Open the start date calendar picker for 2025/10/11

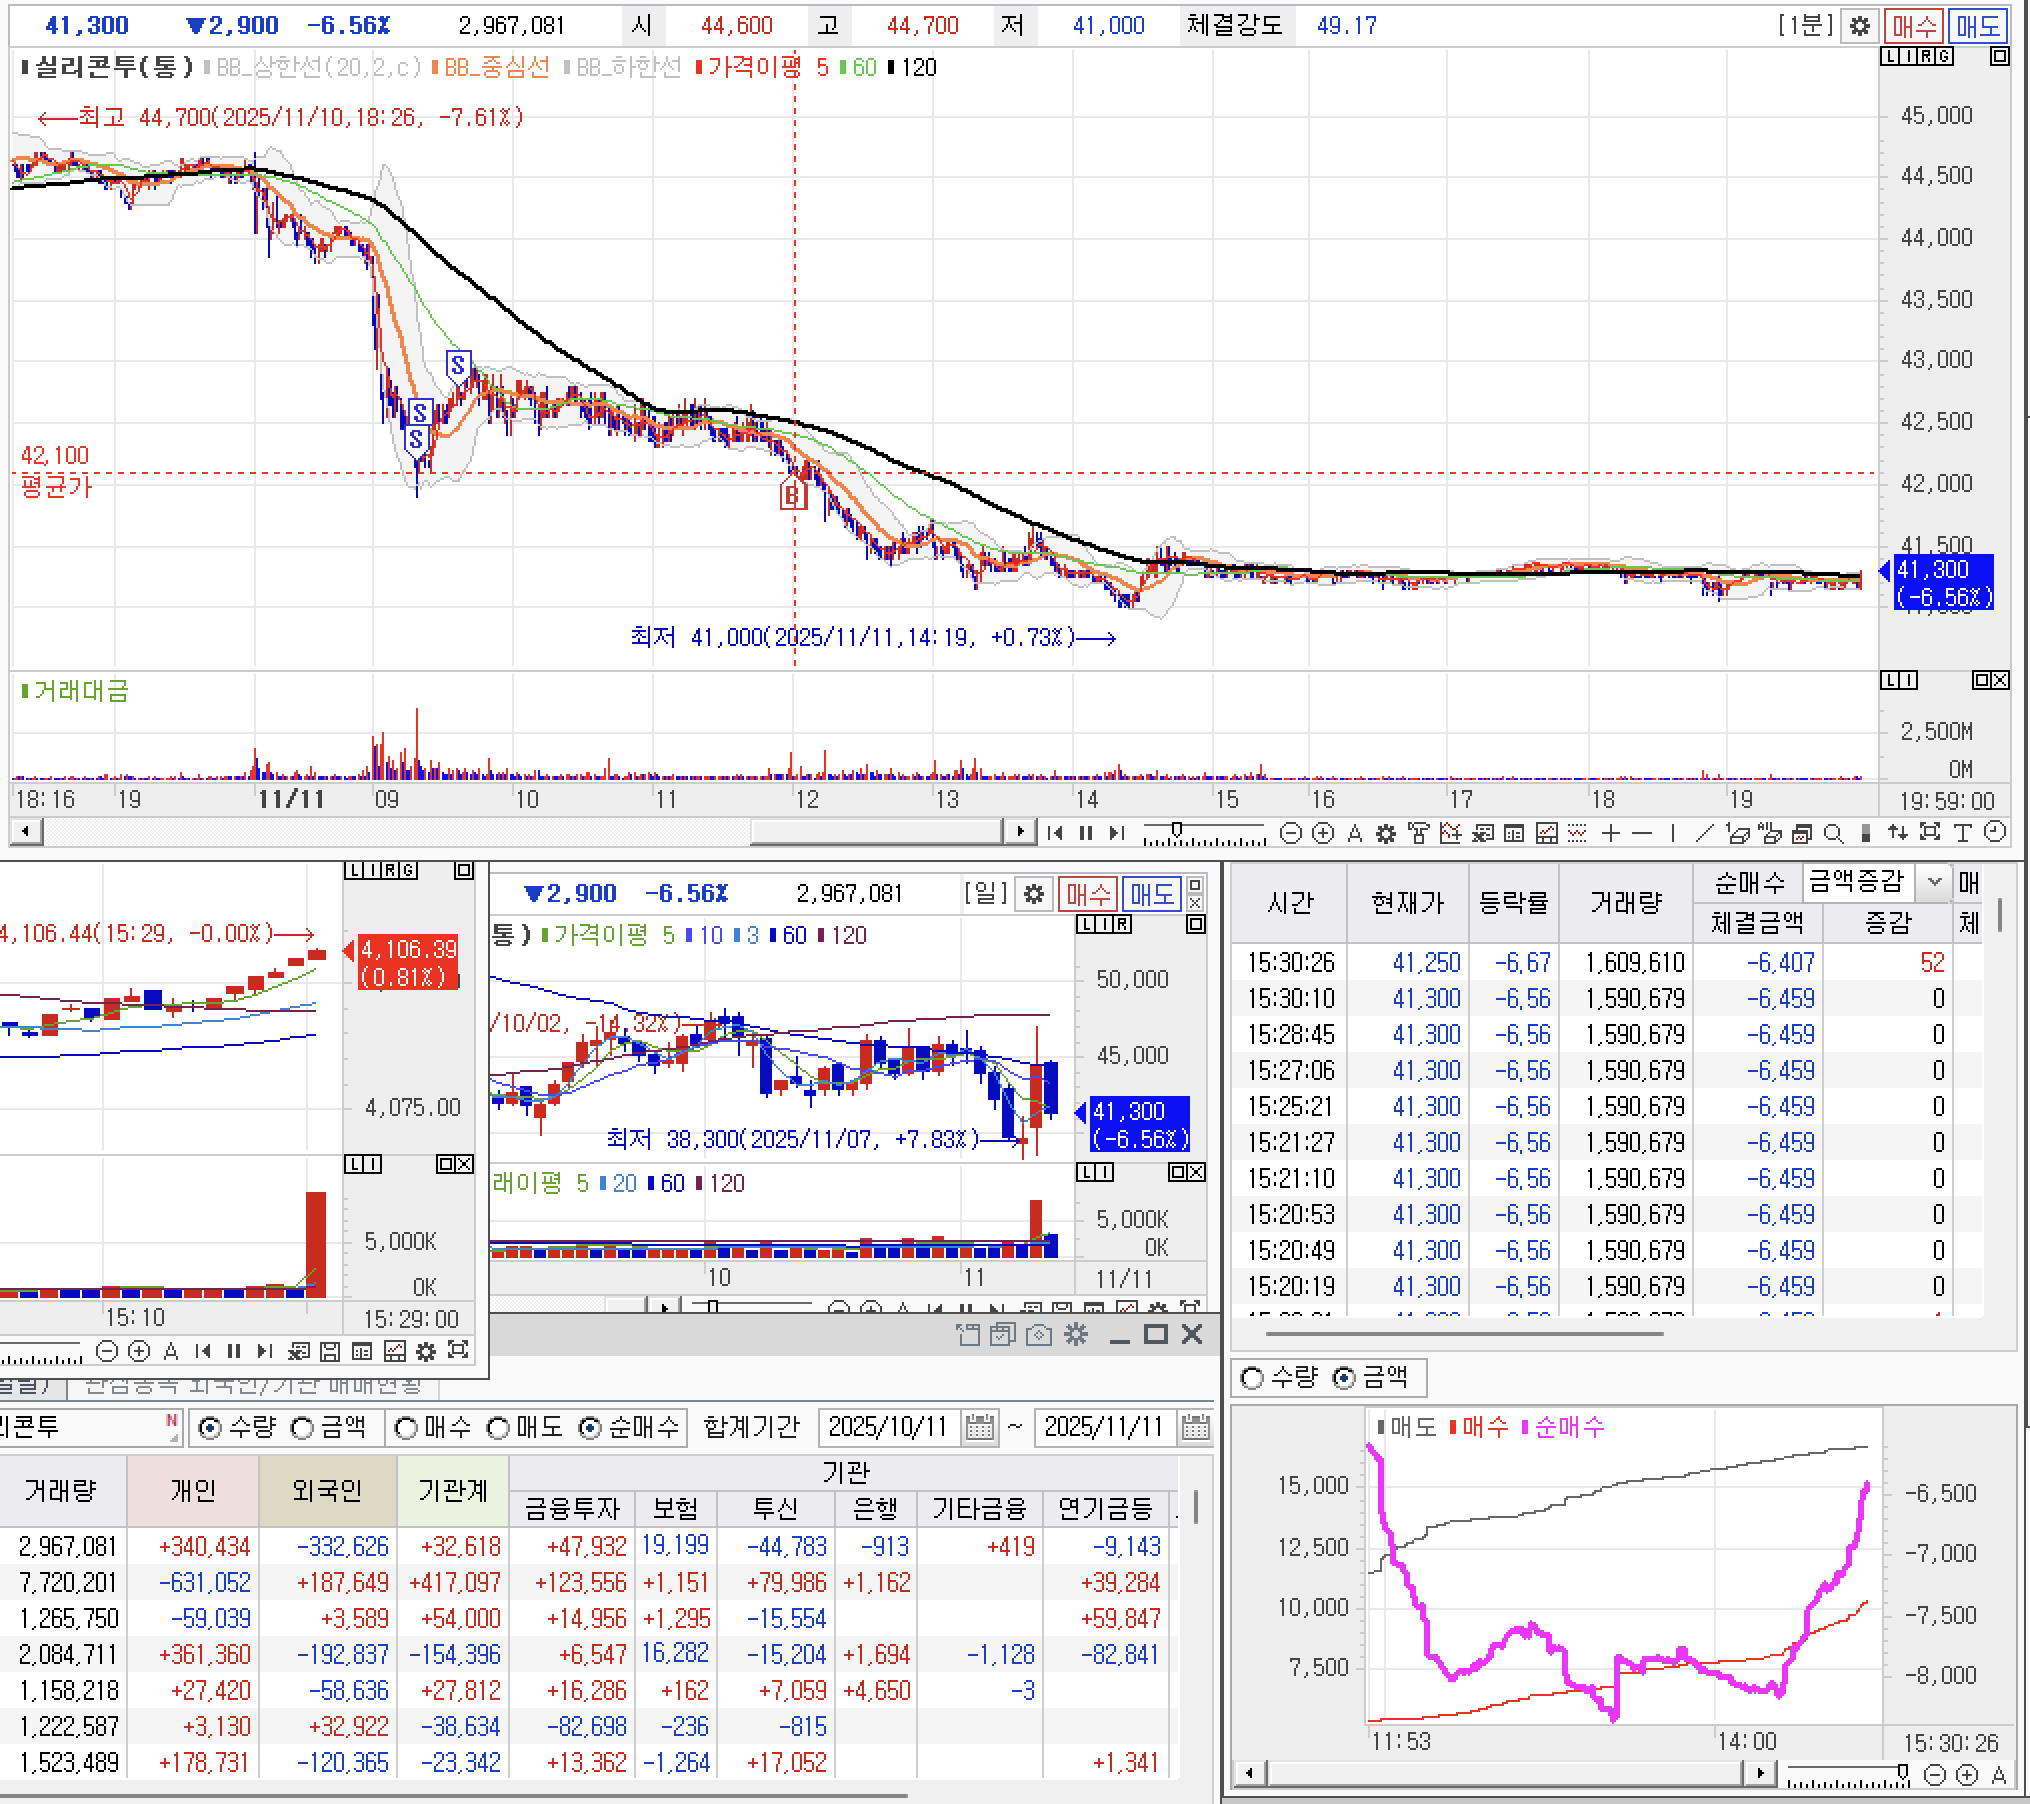click(x=980, y=1428)
